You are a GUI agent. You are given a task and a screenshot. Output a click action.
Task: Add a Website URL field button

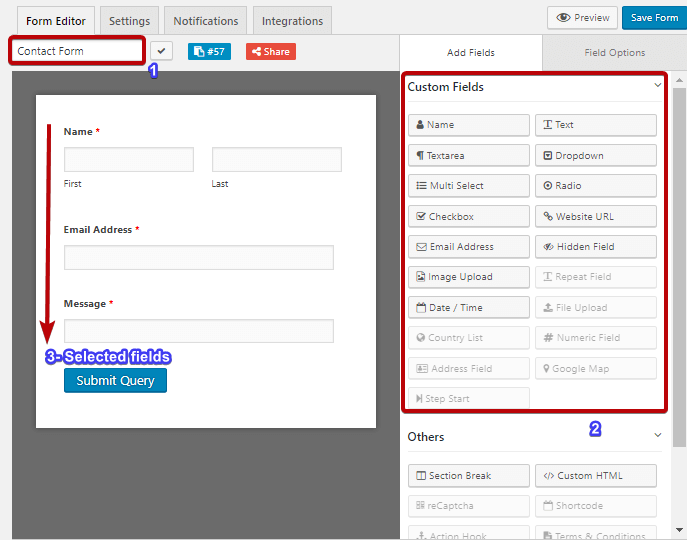(595, 217)
